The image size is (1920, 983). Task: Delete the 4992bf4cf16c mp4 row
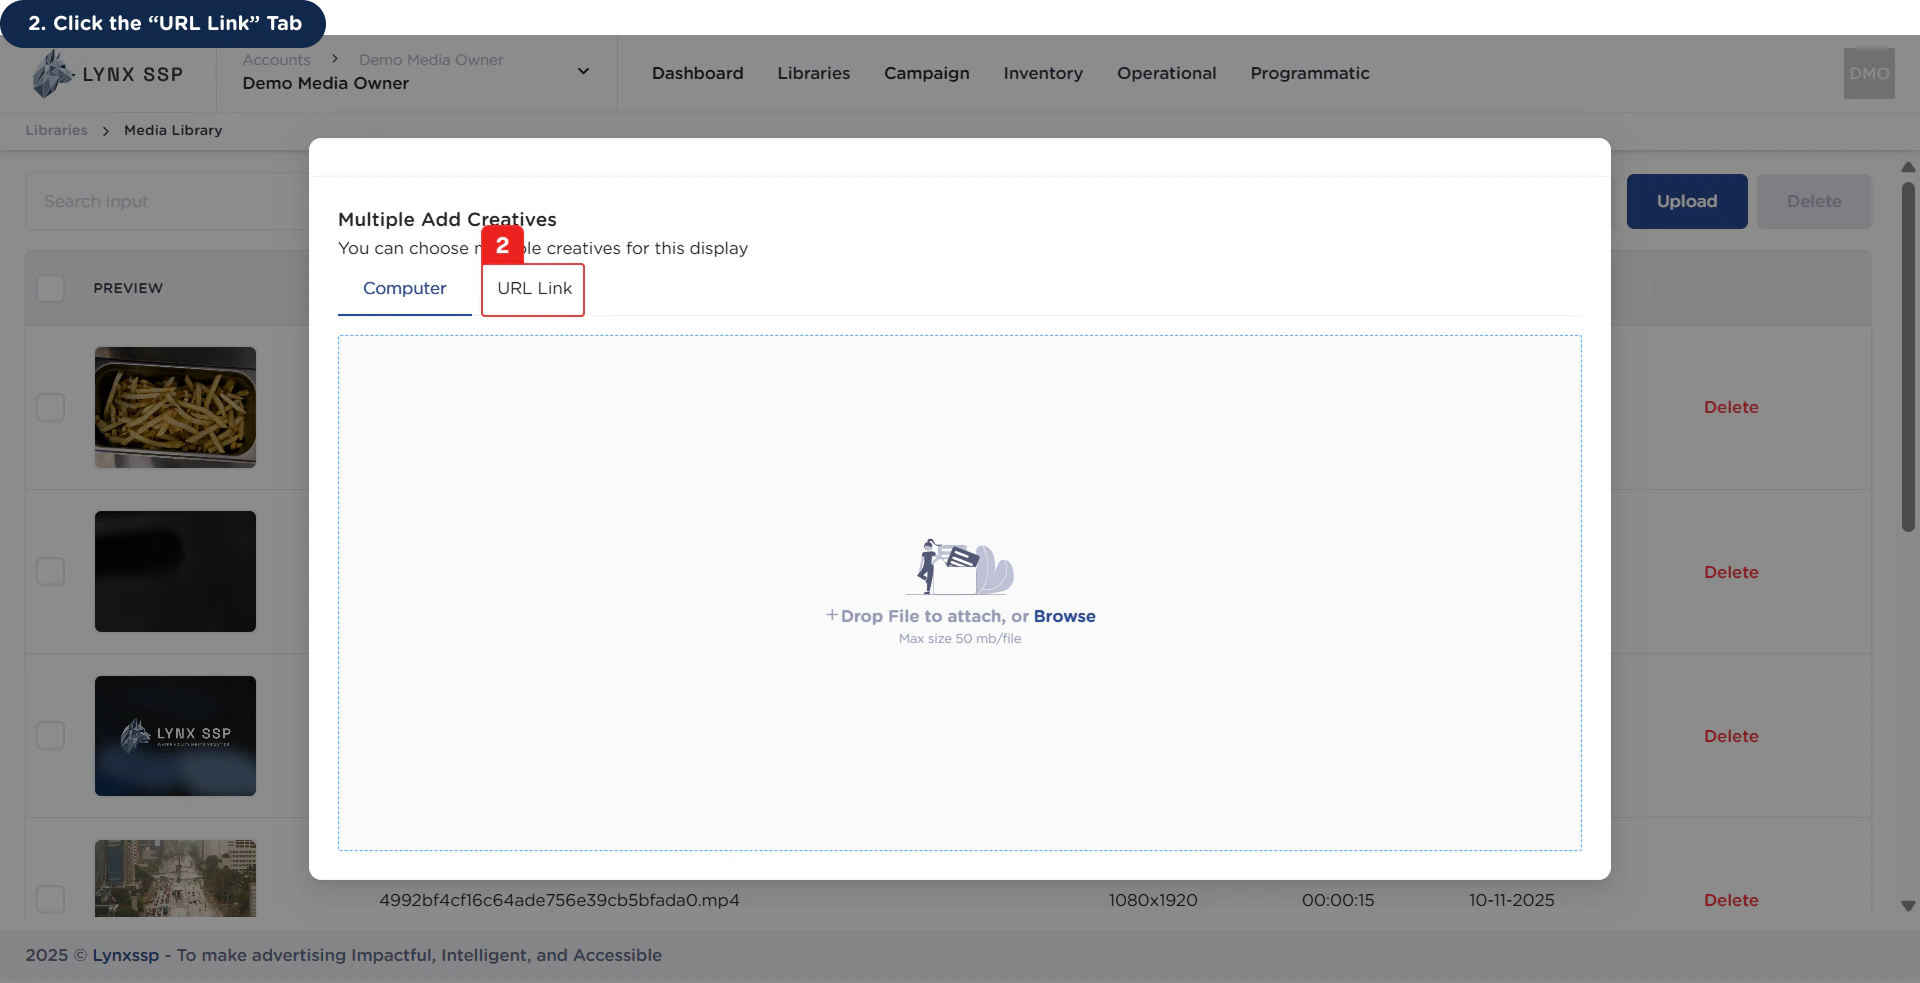(x=1730, y=900)
